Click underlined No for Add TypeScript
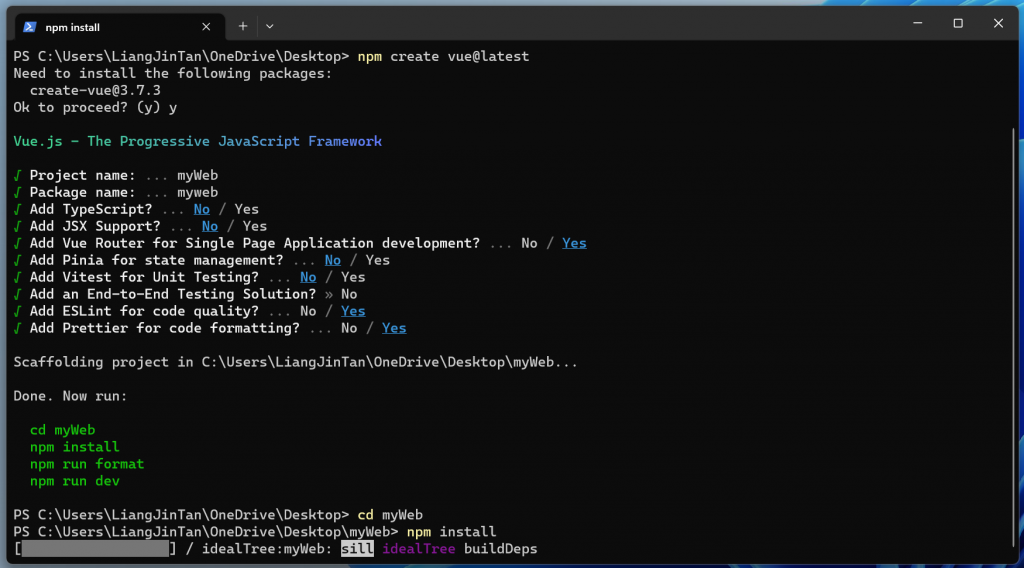 point(202,209)
